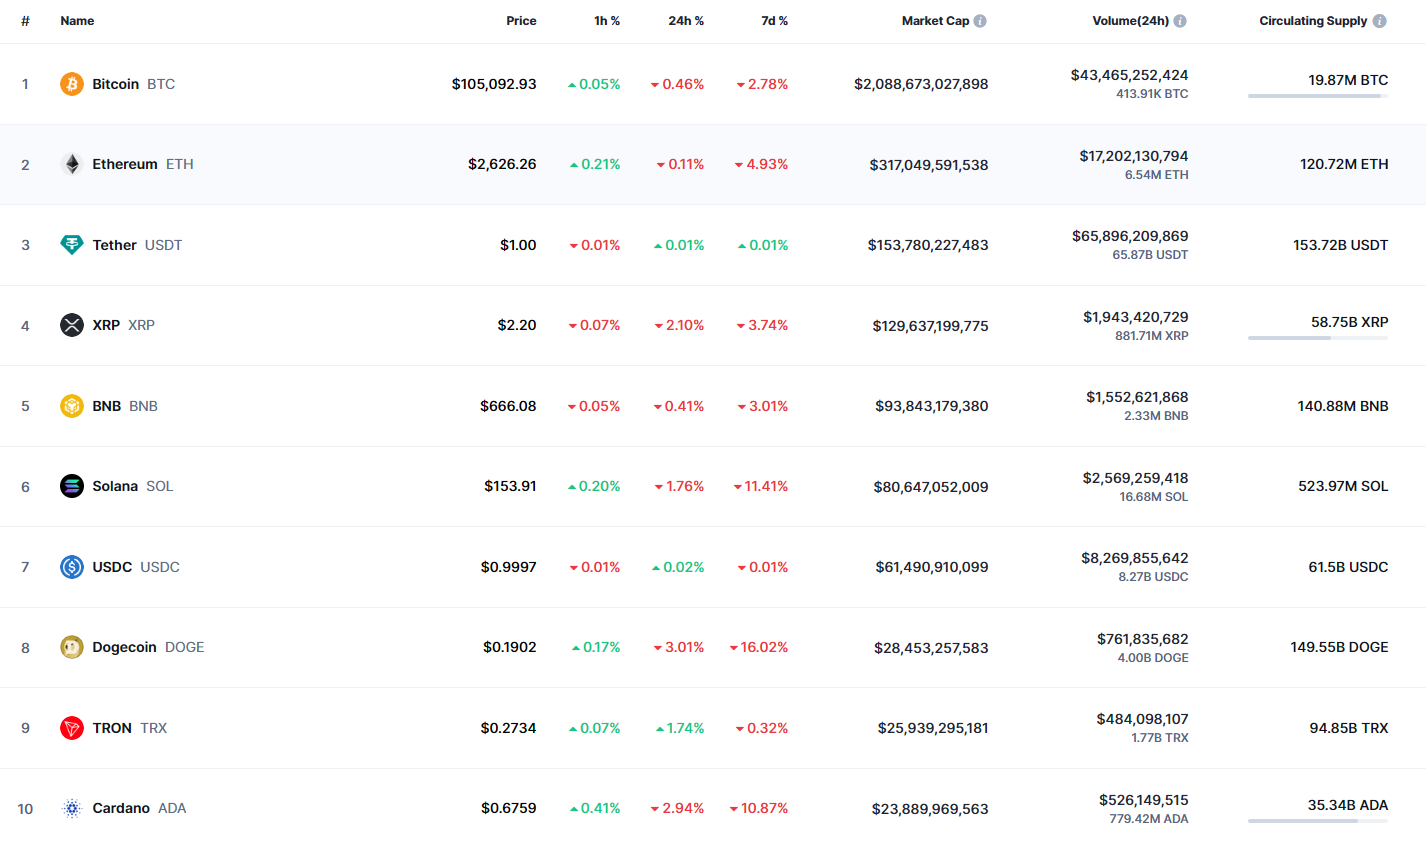This screenshot has height=846, width=1426.
Task: Click the BNB logo icon
Action: point(71,406)
